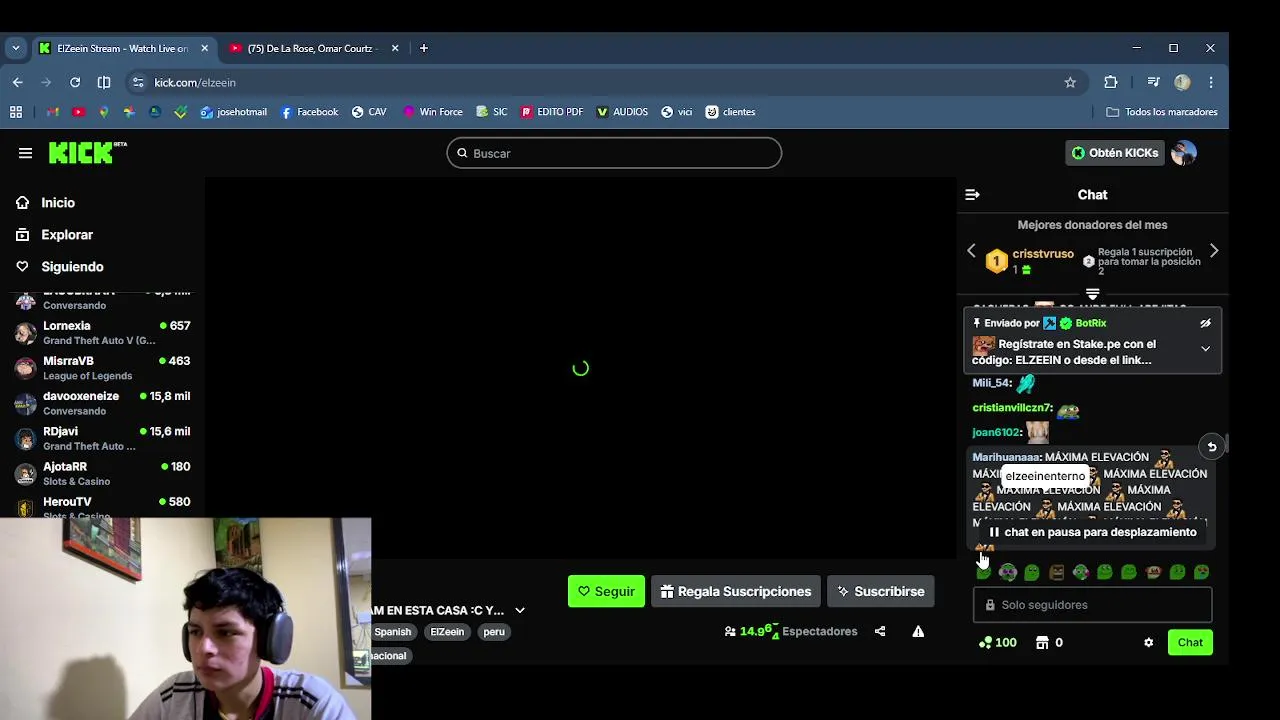Image resolution: width=1280 pixels, height=720 pixels.
Task: View site information icon in address bar
Action: coord(138,82)
